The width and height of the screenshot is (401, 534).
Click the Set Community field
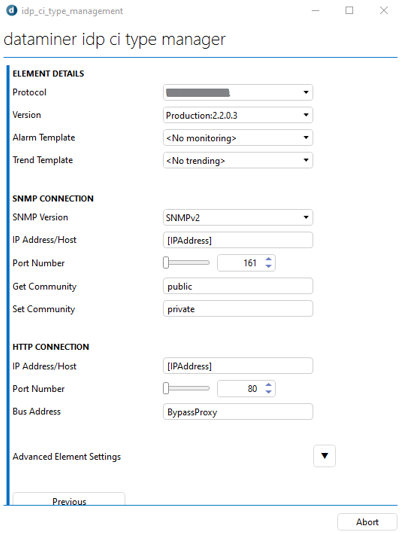[238, 309]
